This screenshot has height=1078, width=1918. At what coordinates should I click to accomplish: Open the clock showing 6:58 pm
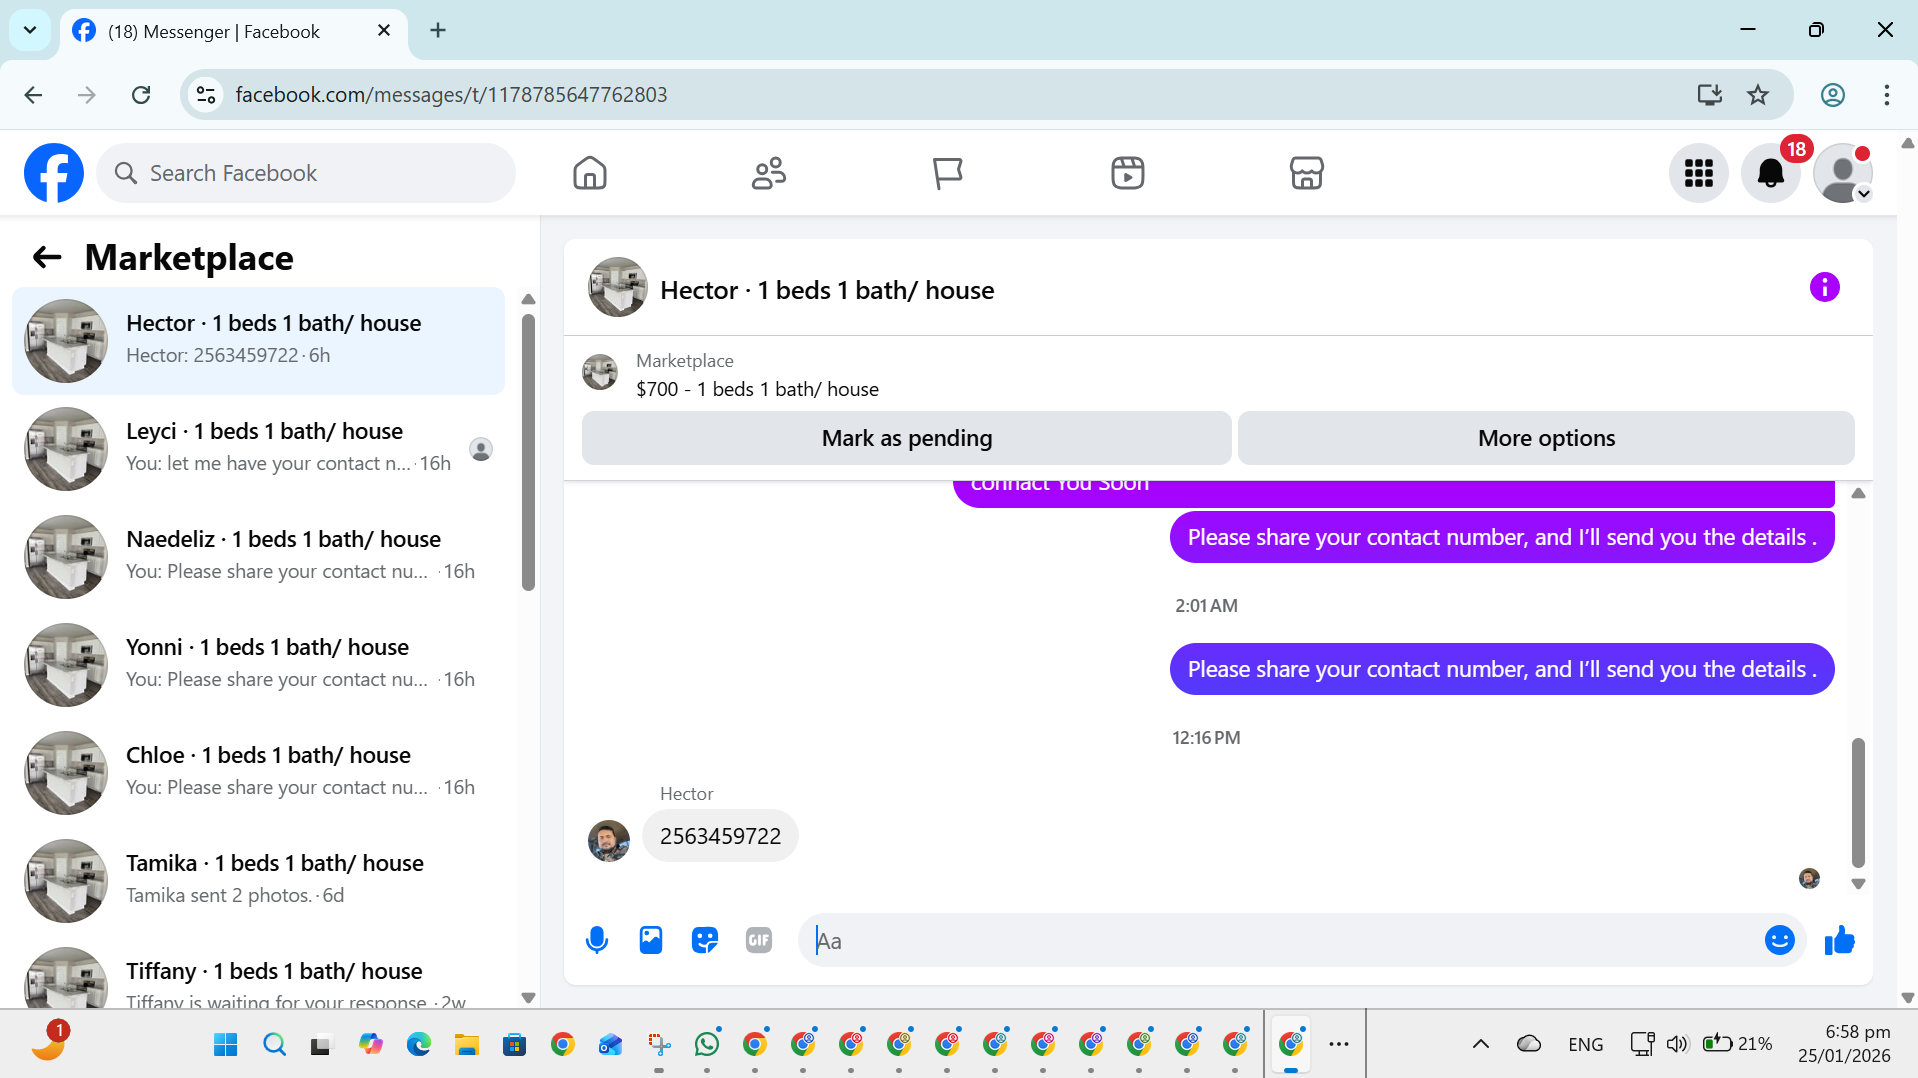[x=1844, y=1043]
